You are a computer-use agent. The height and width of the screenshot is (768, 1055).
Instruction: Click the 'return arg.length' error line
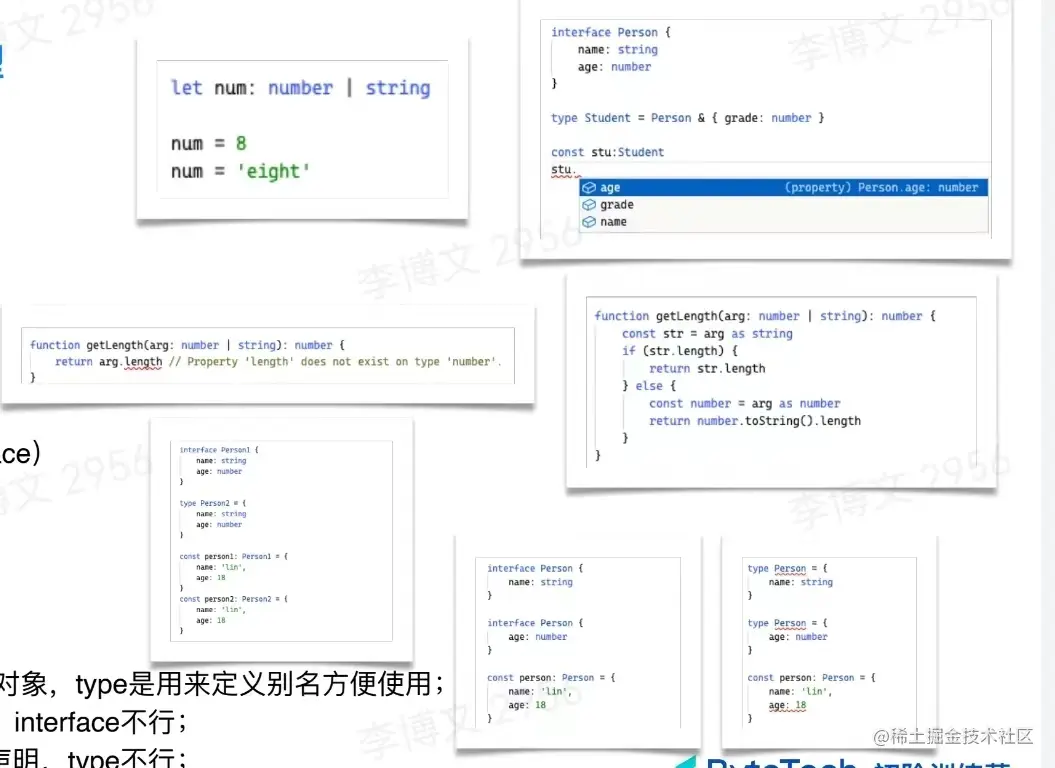click(278, 361)
